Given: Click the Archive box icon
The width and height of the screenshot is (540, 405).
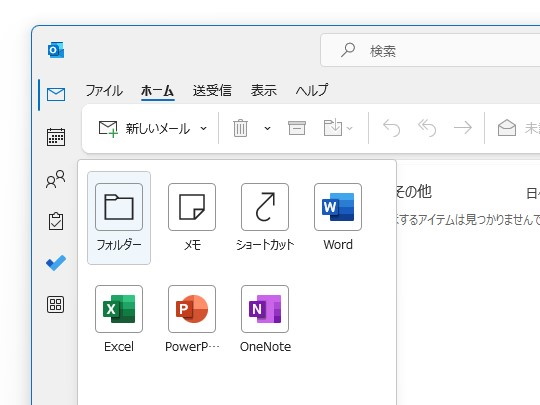Looking at the screenshot, I should [297, 128].
